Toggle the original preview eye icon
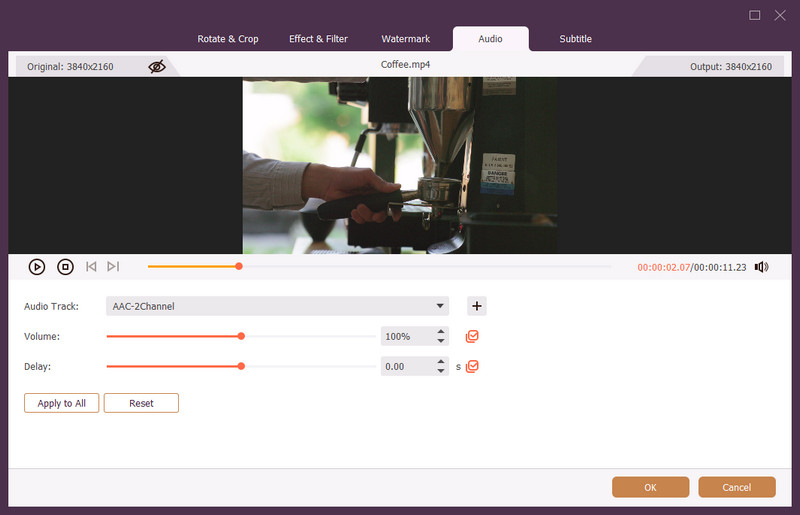800x515 pixels. click(157, 66)
